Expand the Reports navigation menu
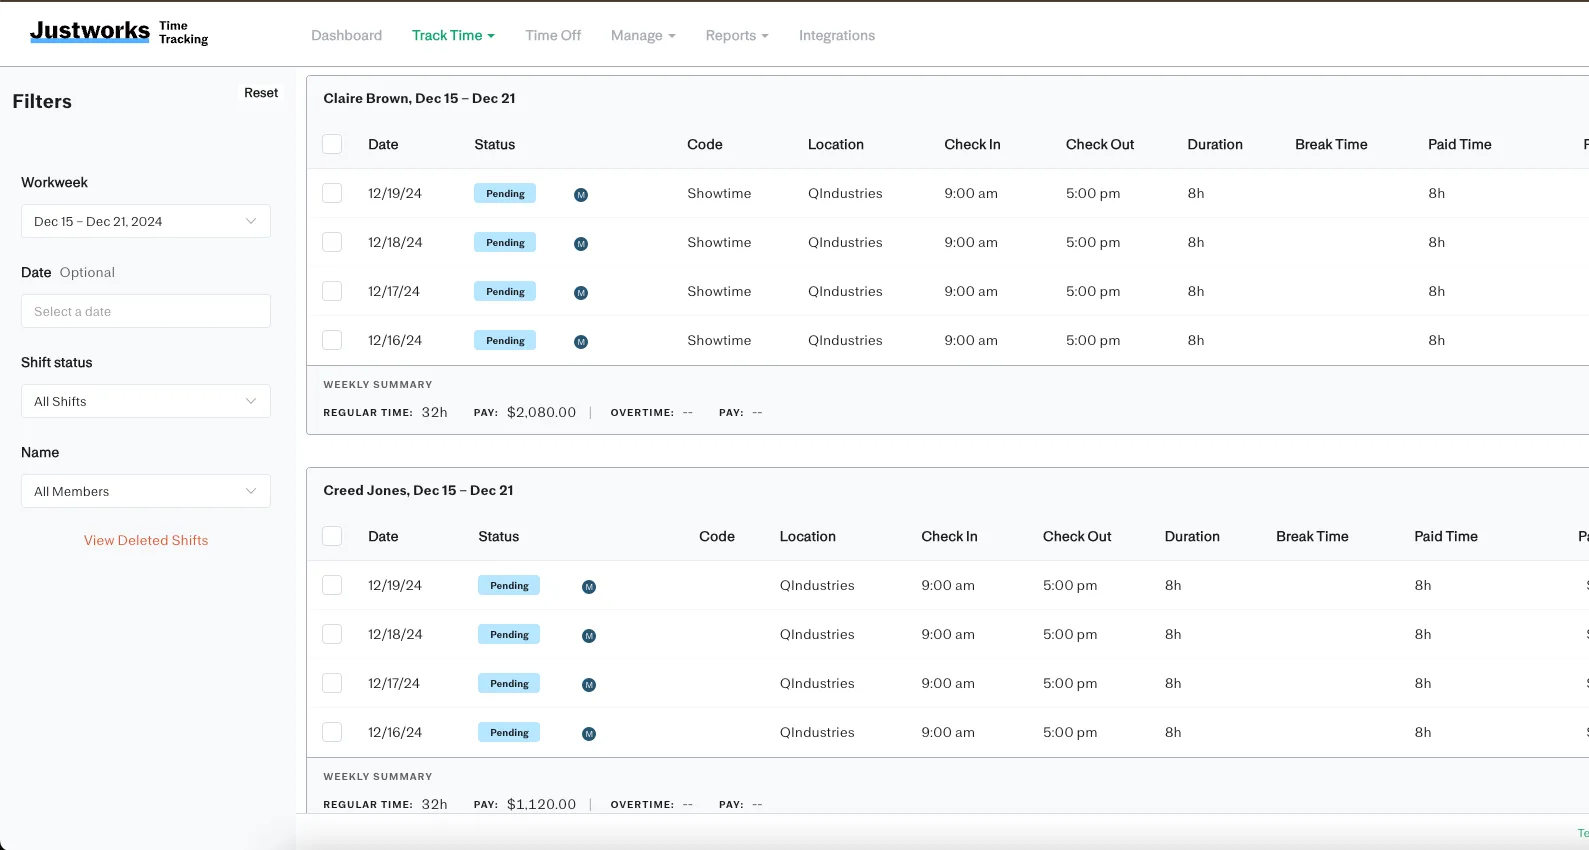Image resolution: width=1589 pixels, height=850 pixels. click(737, 35)
